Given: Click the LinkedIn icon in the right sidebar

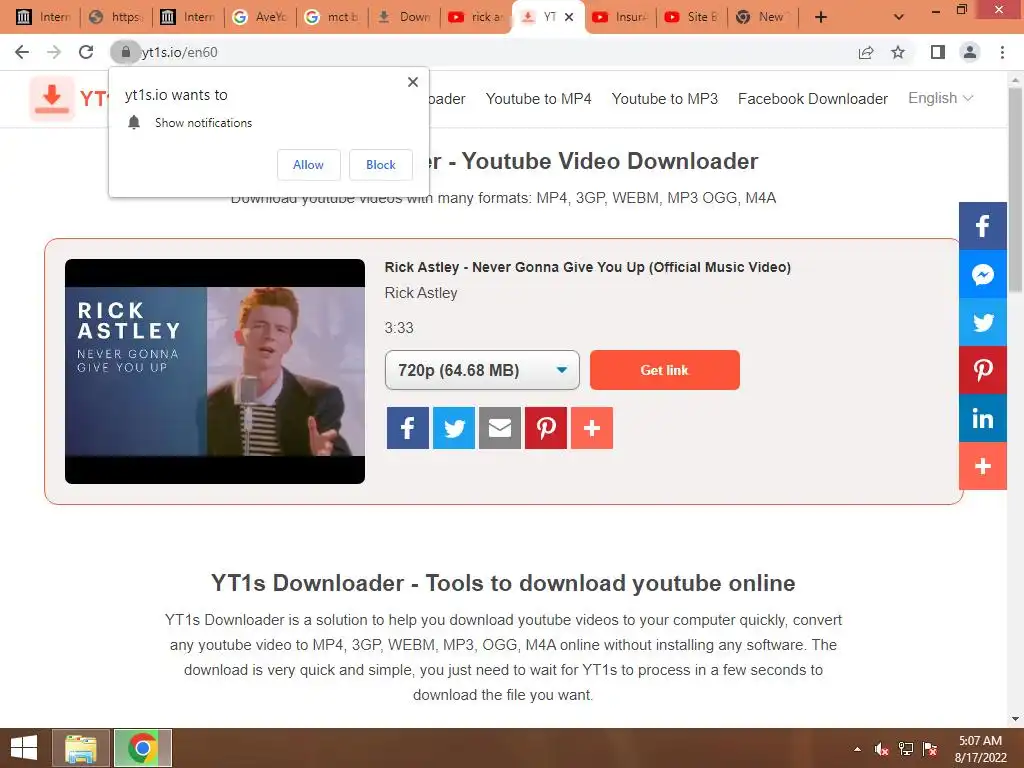Looking at the screenshot, I should pos(983,418).
